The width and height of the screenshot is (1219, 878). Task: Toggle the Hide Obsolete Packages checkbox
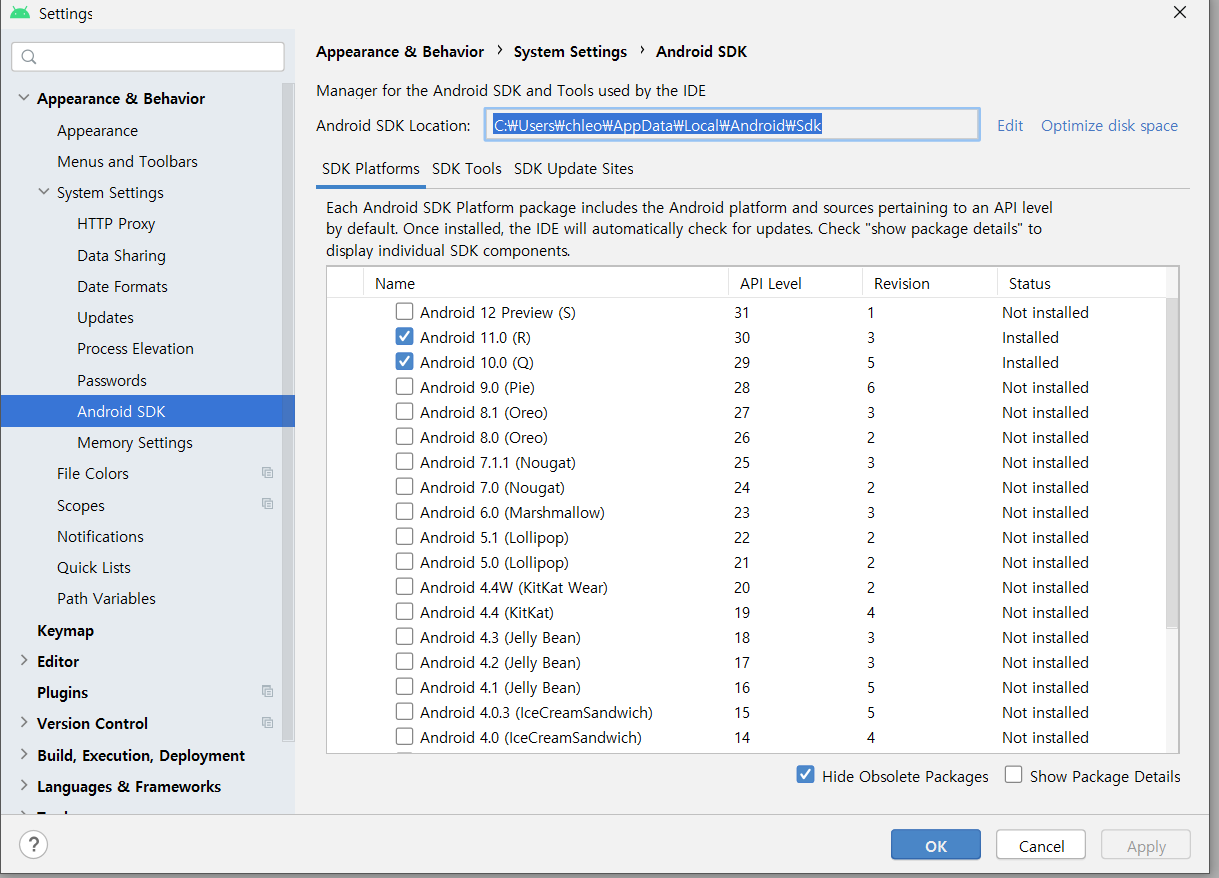805,775
